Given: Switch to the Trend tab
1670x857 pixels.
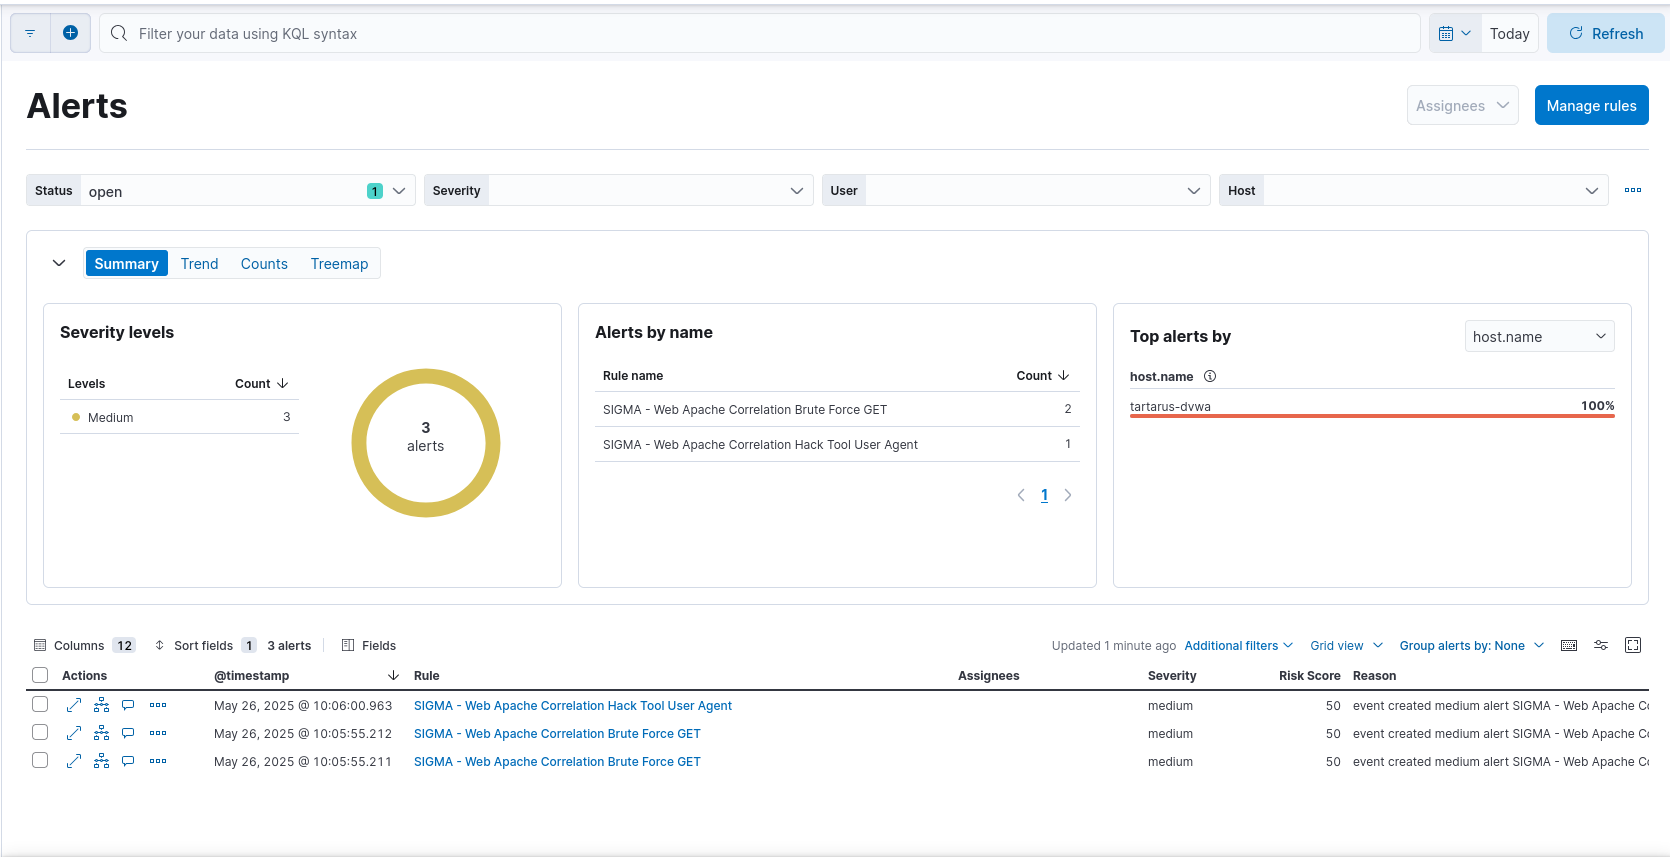Looking at the screenshot, I should pyautogui.click(x=199, y=264).
